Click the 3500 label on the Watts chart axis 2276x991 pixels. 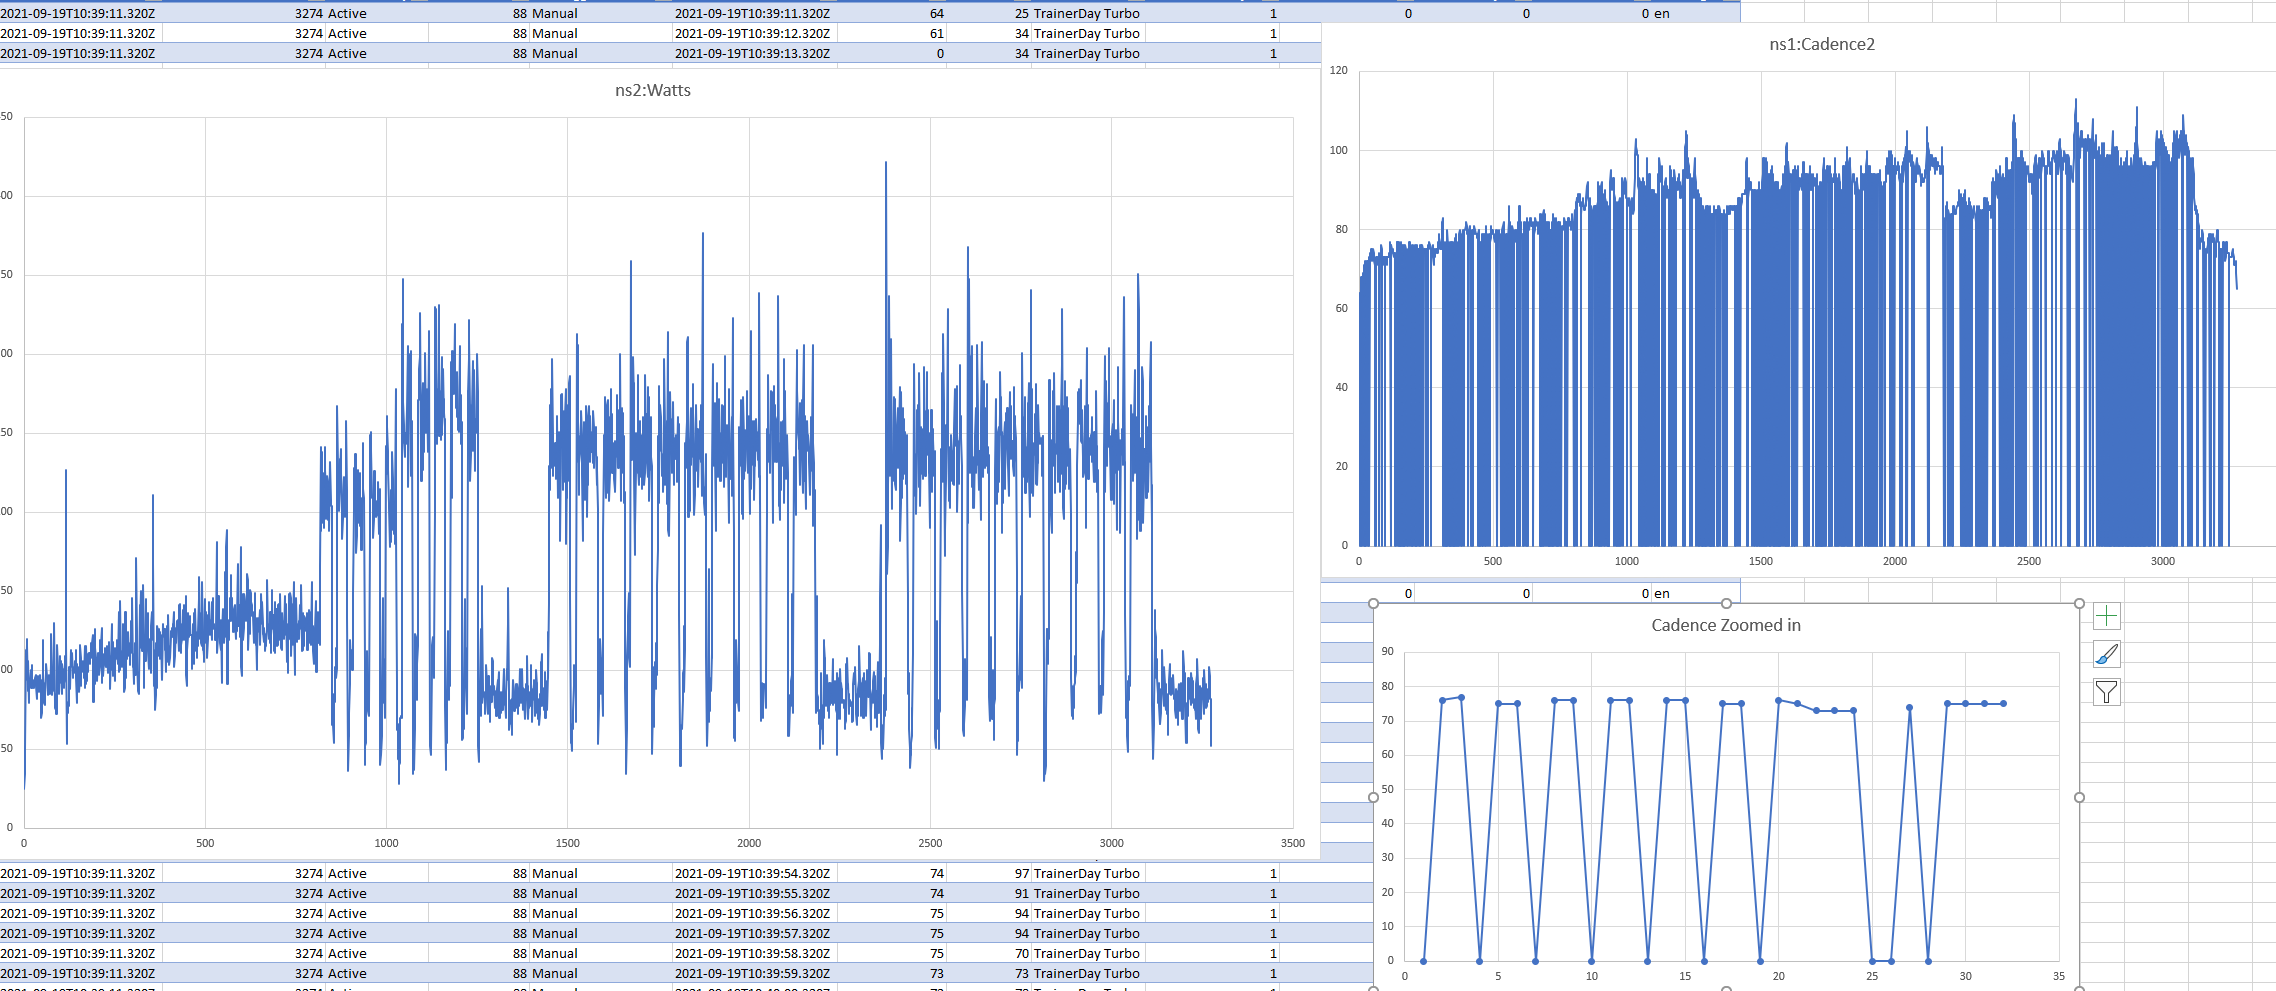coord(1293,843)
